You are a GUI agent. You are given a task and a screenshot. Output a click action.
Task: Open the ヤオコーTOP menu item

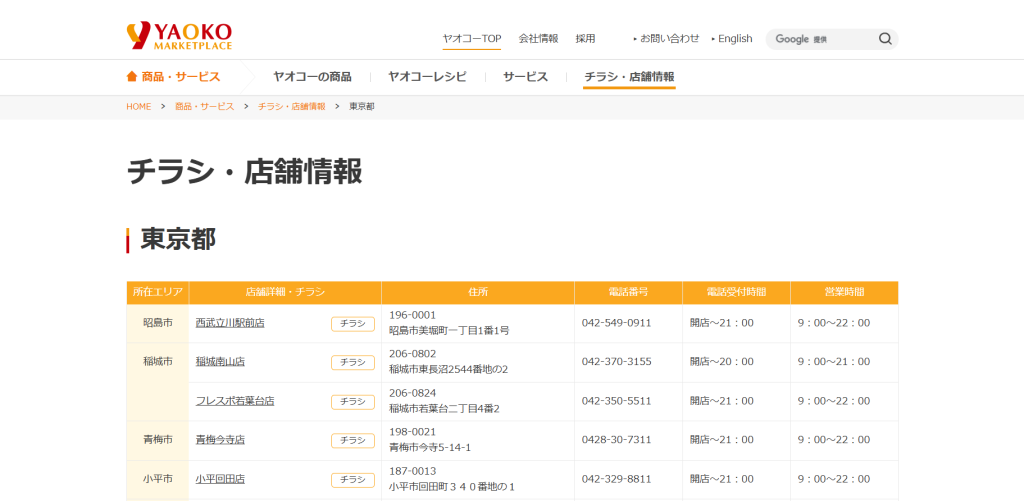click(x=472, y=39)
